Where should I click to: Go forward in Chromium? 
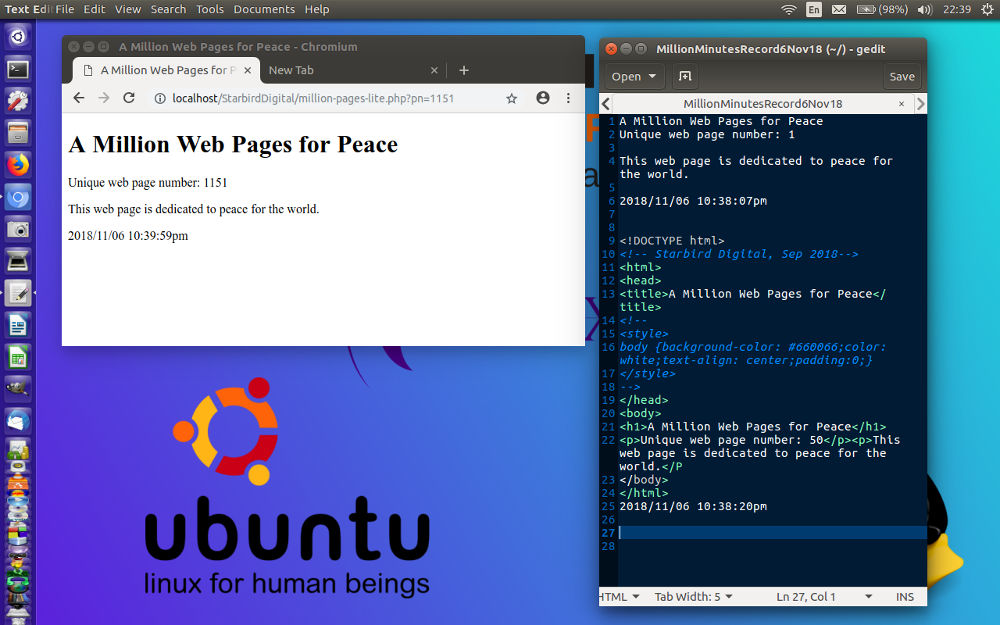pyautogui.click(x=104, y=98)
